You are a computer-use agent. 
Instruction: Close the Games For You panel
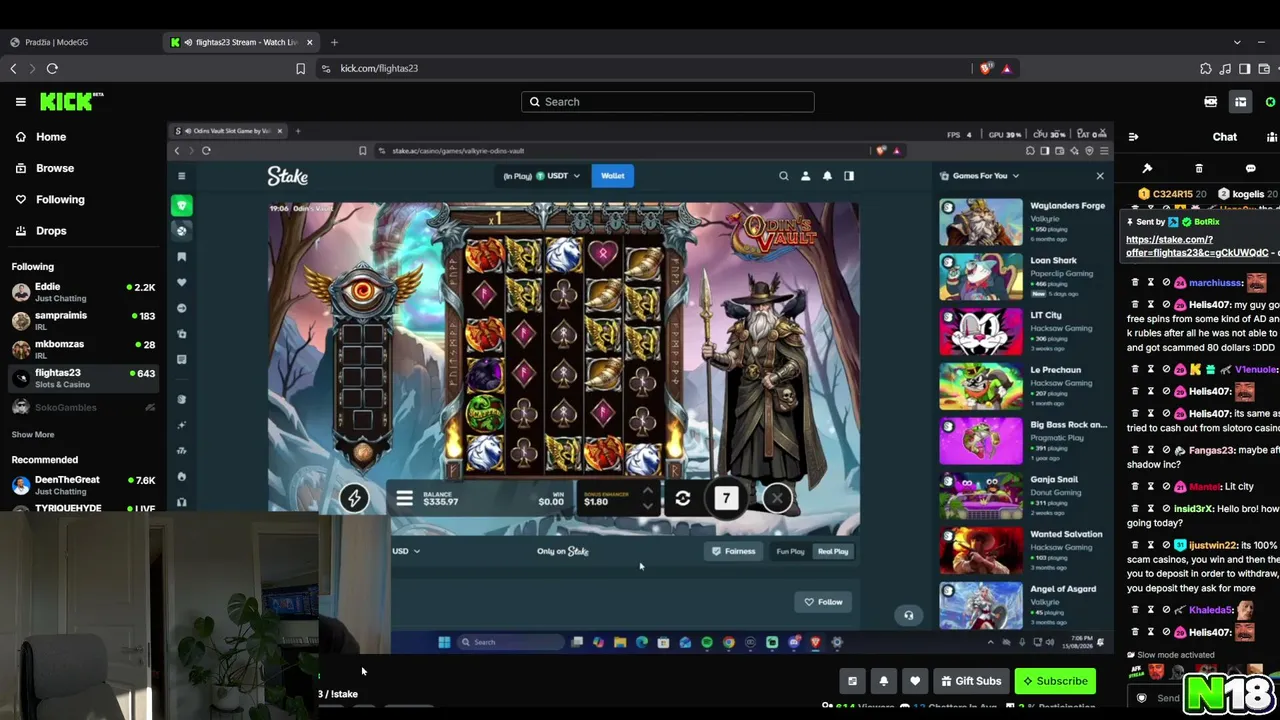point(1100,176)
